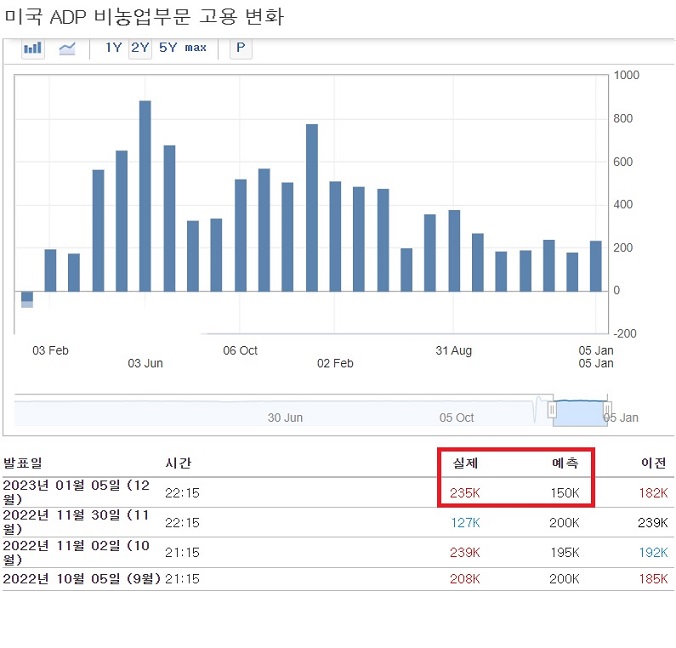Screen dimensions: 676x648
Task: Click the 발표일 column header
Action: pyautogui.click(x=23, y=463)
